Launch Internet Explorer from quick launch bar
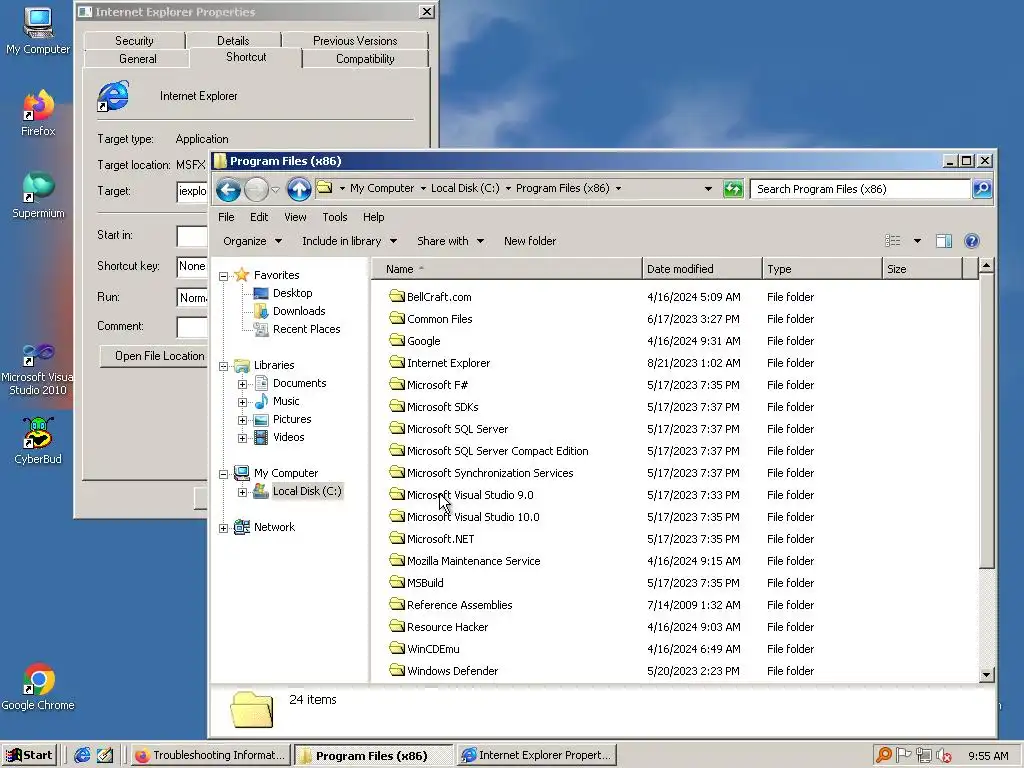The image size is (1024, 768). pyautogui.click(x=82, y=755)
